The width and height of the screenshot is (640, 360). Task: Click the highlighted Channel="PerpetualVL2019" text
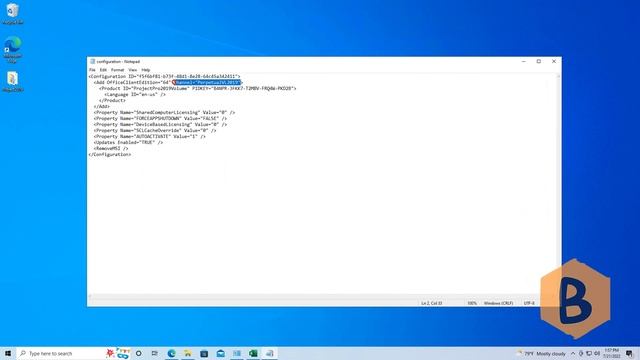[x=208, y=82]
